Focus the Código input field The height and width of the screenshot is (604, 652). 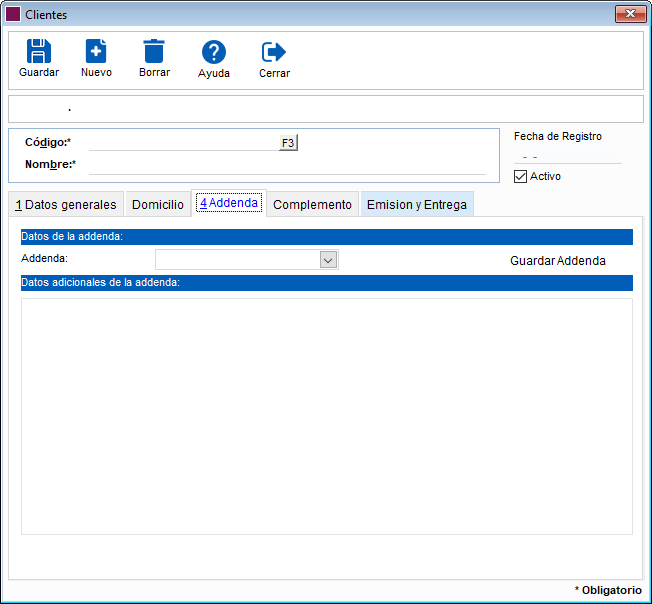[x=182, y=143]
